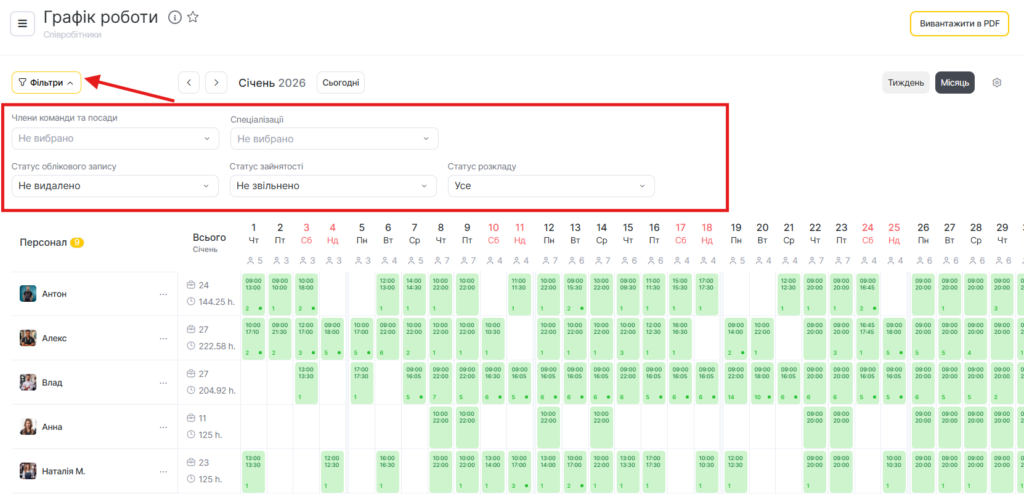Select Антон's shift on 1 January
Screen dimensions: 1024x494
point(253,294)
